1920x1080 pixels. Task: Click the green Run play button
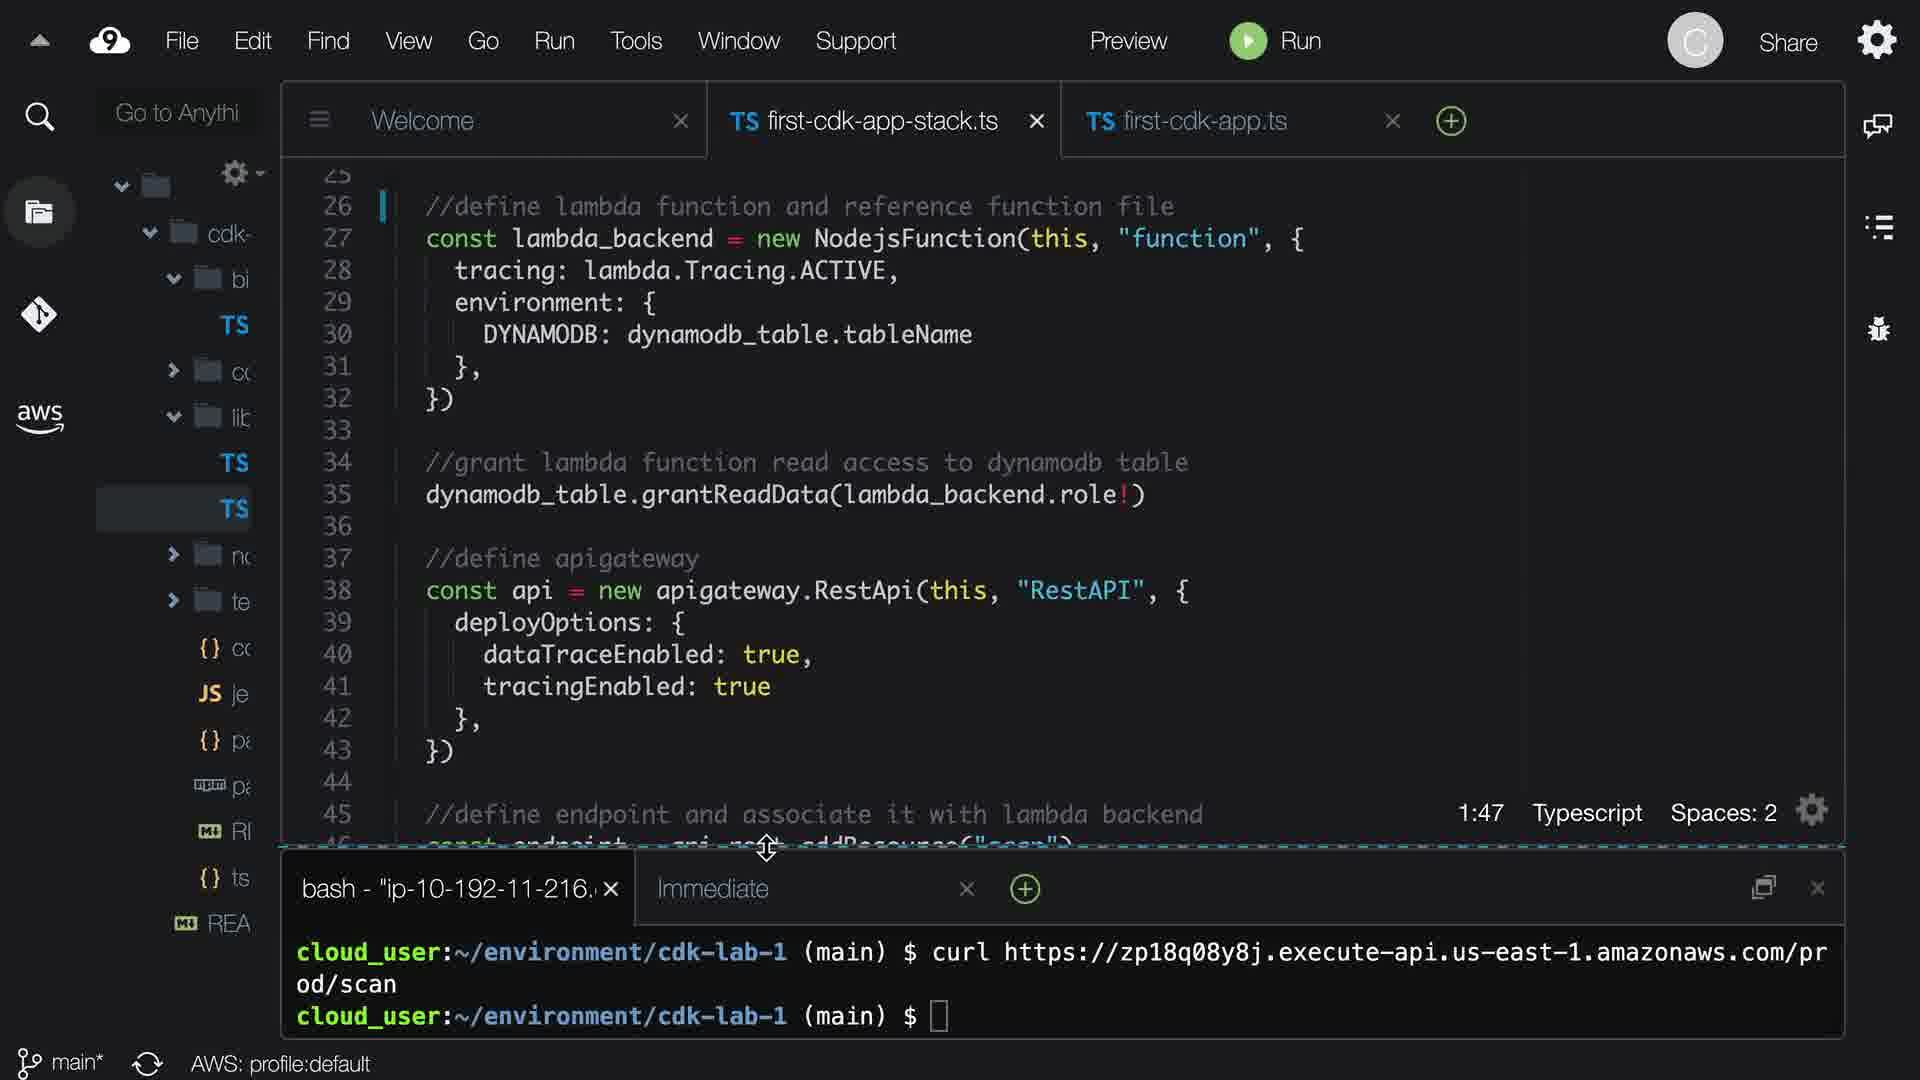pyautogui.click(x=1247, y=41)
